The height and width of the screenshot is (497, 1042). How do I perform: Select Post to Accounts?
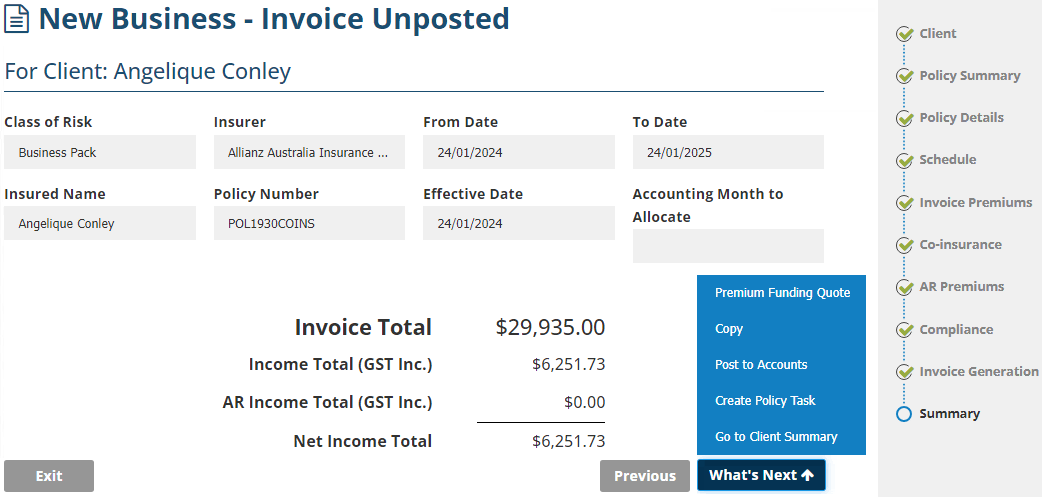tap(761, 365)
